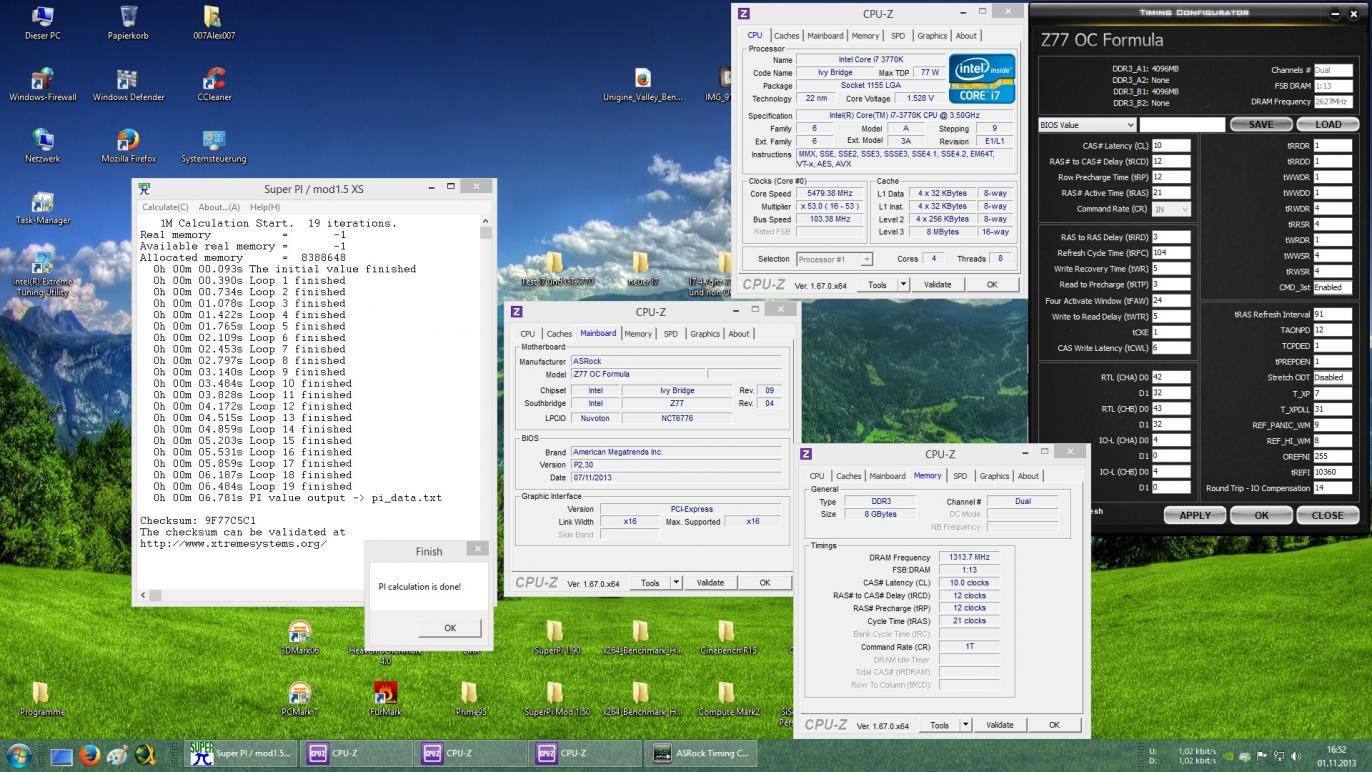This screenshot has height=772, width=1372.
Task: Launch the 3DMark06 desktop shortcut
Action: tap(299, 638)
